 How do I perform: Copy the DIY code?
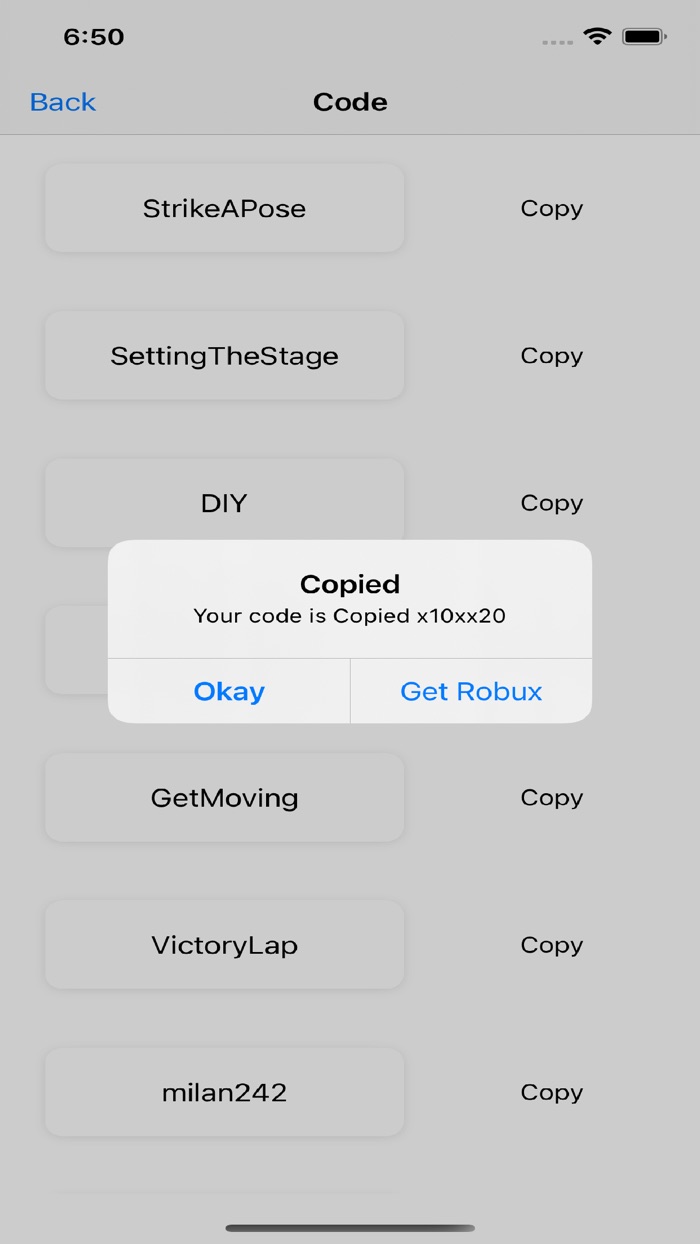551,503
